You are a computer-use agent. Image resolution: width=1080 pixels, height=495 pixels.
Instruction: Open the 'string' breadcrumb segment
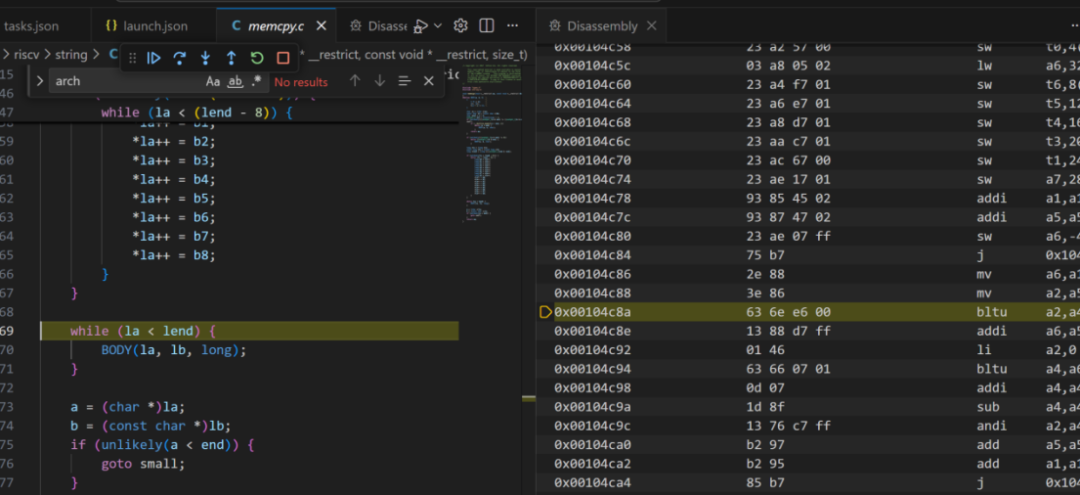click(x=71, y=54)
